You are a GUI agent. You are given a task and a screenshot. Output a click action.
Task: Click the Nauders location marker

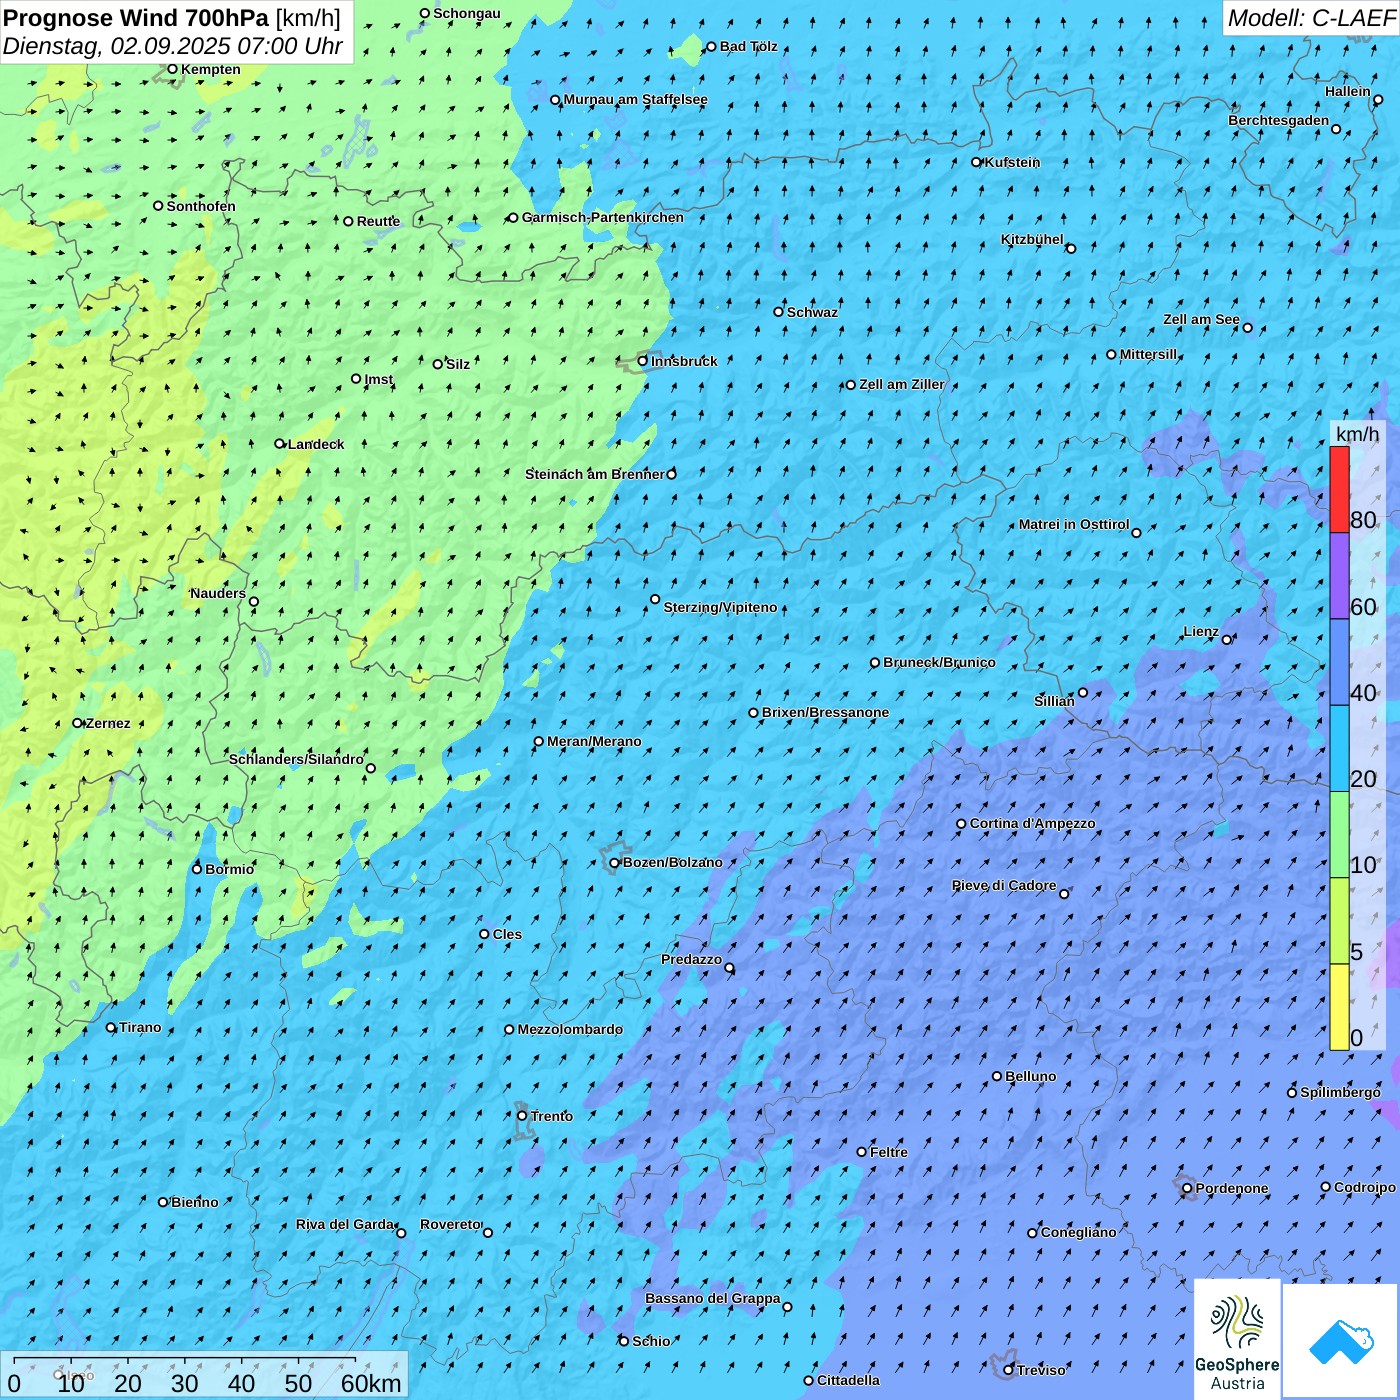[x=254, y=602]
